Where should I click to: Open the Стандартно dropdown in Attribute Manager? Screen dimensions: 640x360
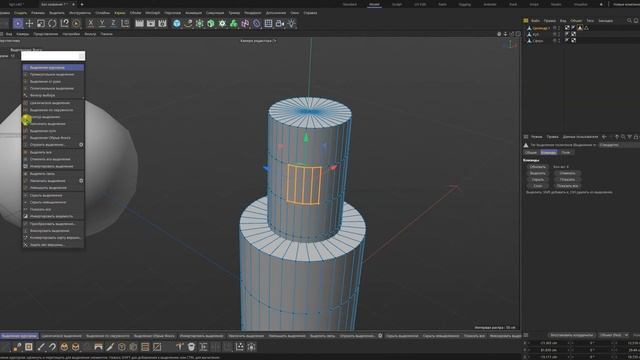(619, 145)
